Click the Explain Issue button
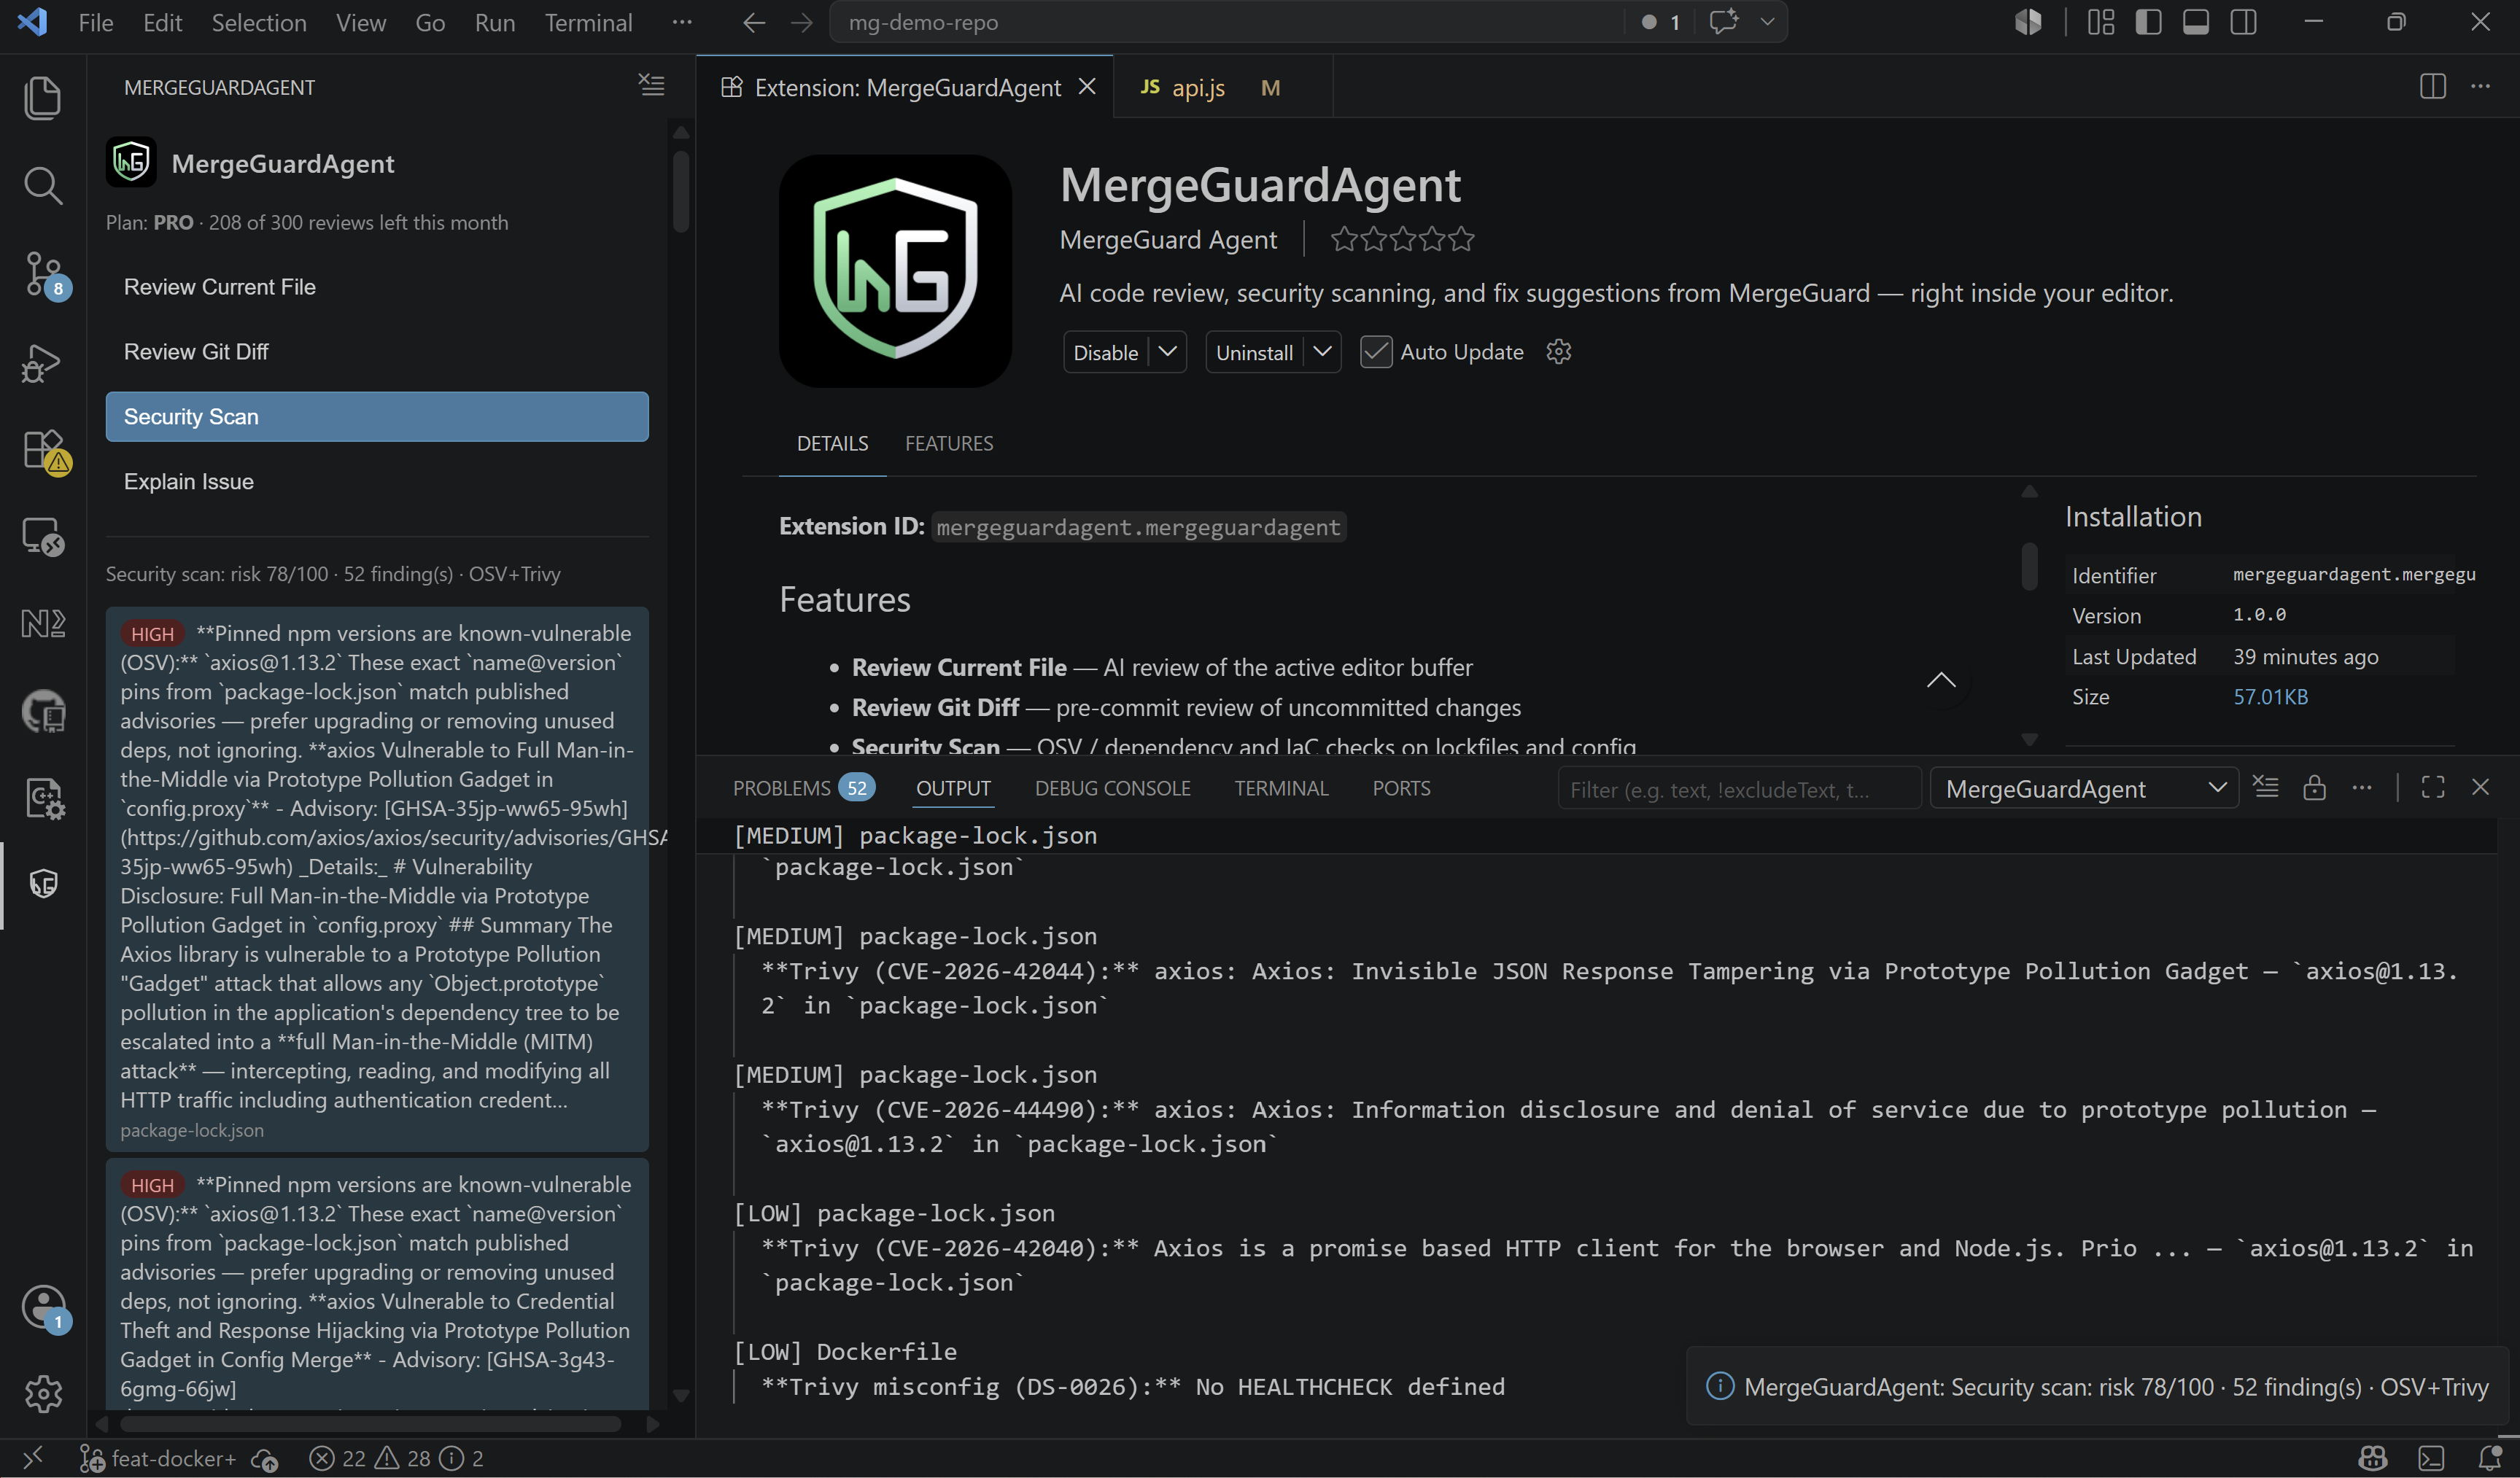Viewport: 2520px width, 1478px height. tap(377, 482)
